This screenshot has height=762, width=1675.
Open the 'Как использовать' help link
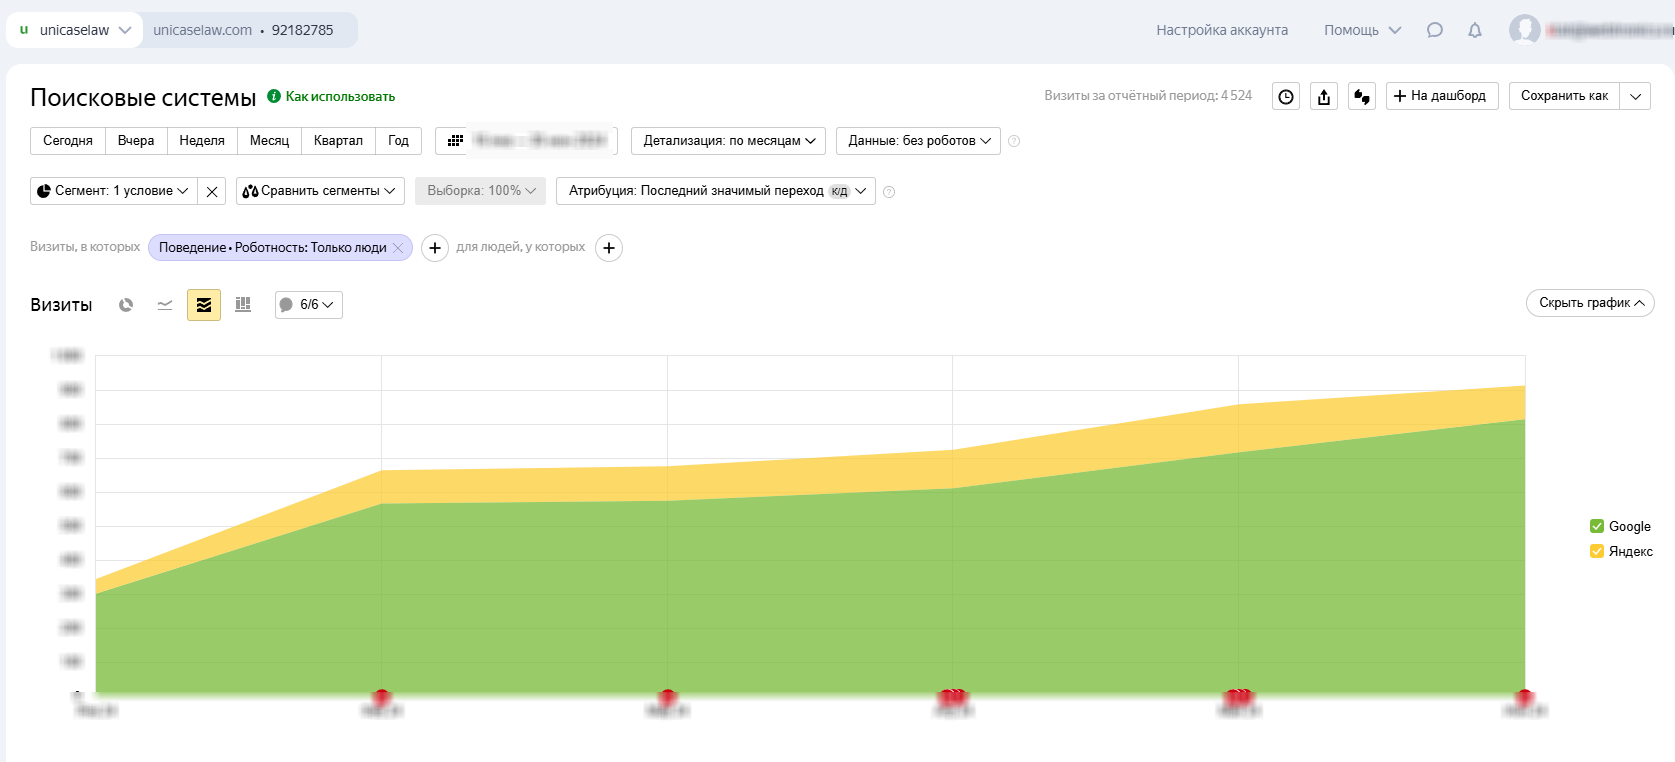(340, 97)
